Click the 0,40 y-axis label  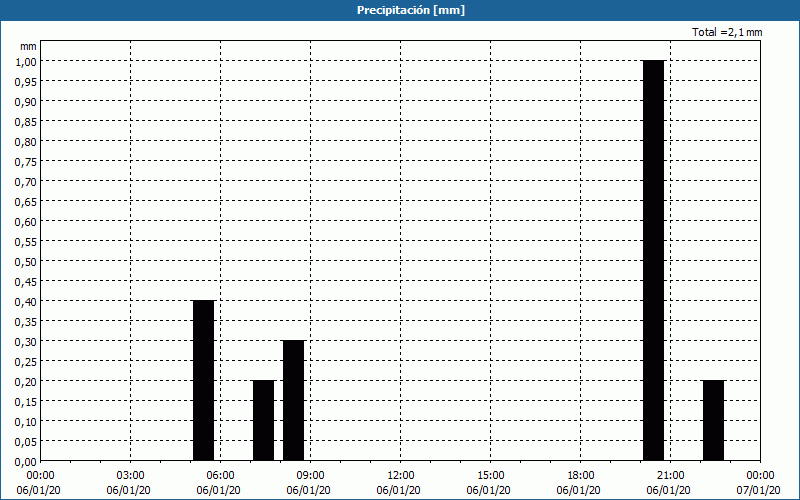coord(26,302)
